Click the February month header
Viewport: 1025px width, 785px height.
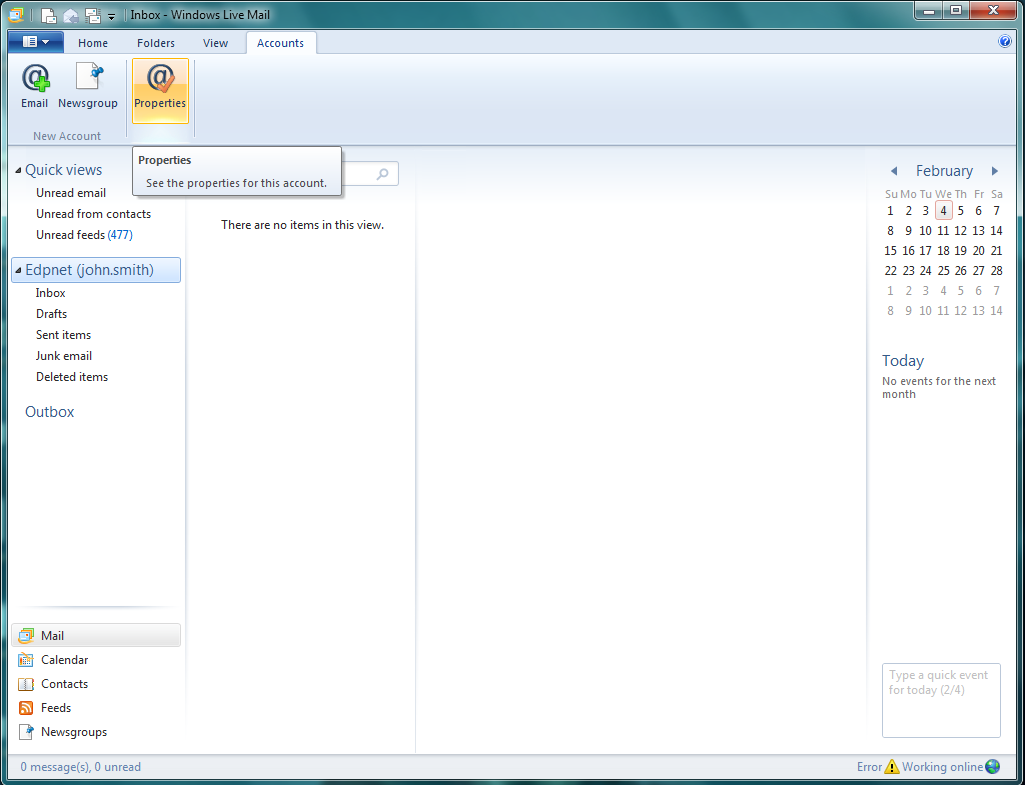pos(944,171)
